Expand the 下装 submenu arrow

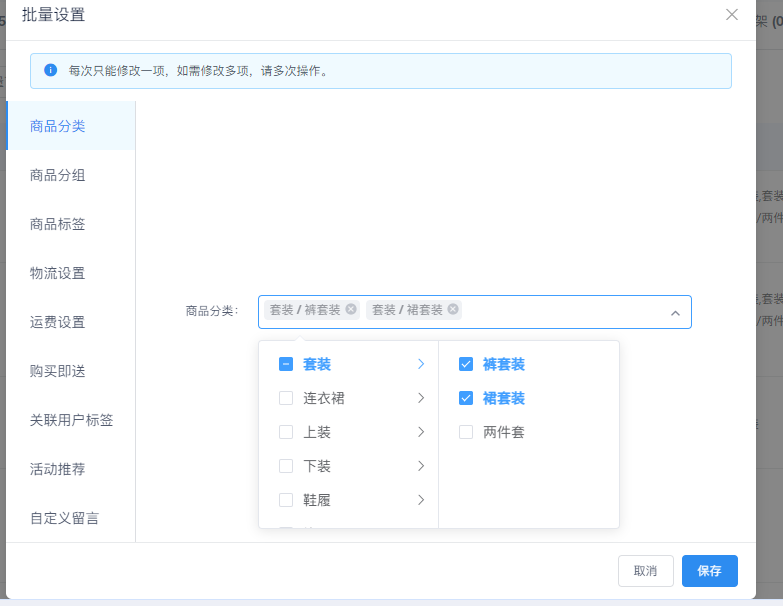(x=421, y=466)
